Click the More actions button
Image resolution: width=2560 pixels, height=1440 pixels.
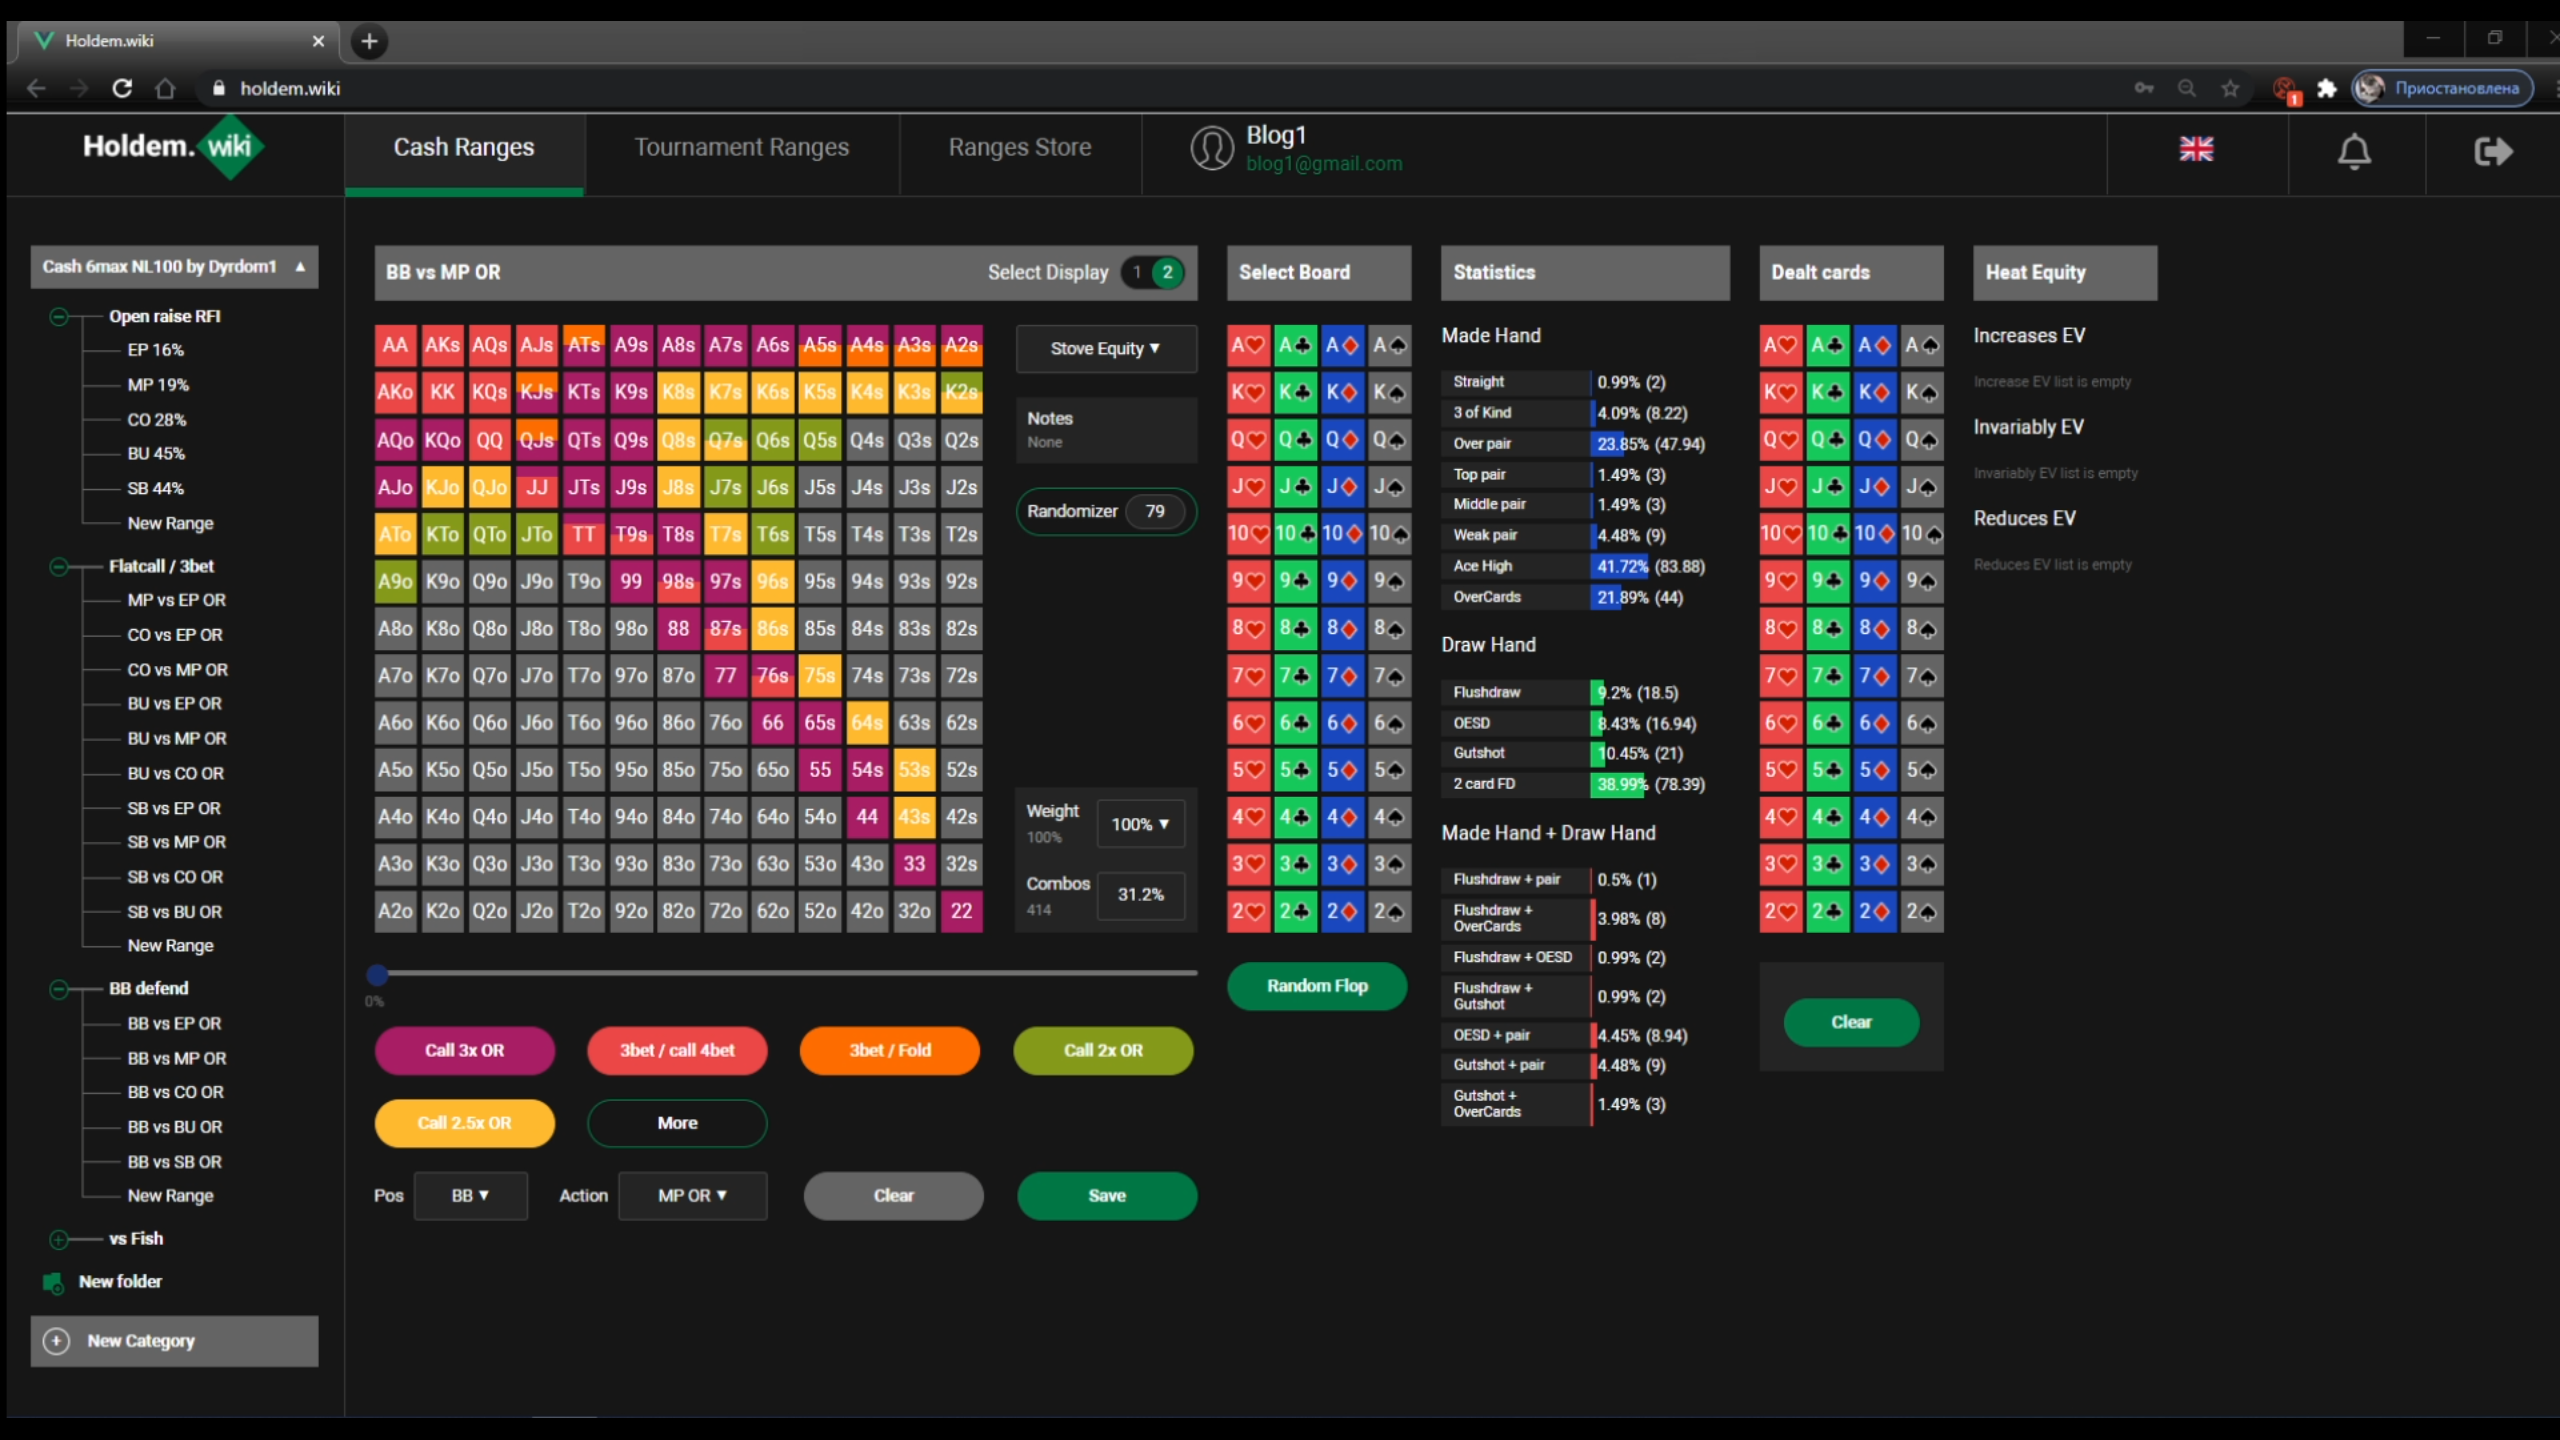[677, 1123]
